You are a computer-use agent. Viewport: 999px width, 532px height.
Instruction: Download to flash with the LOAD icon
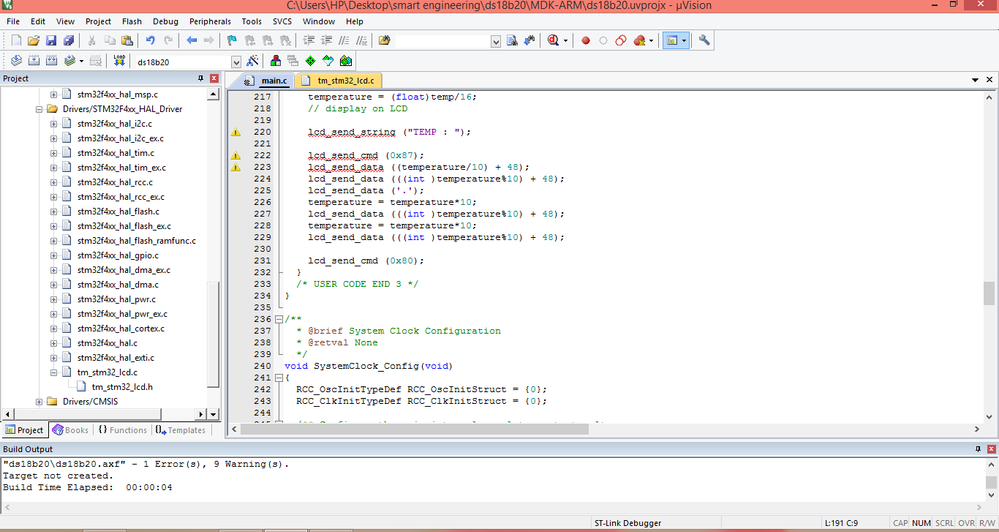(119, 61)
